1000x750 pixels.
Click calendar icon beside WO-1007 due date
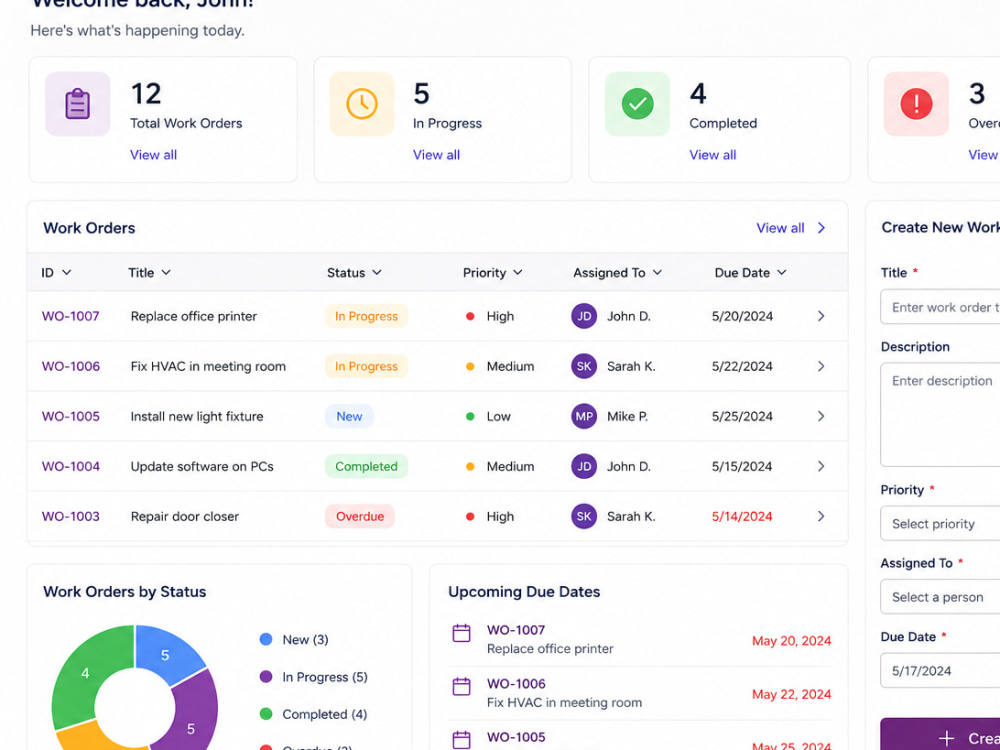[x=461, y=633]
